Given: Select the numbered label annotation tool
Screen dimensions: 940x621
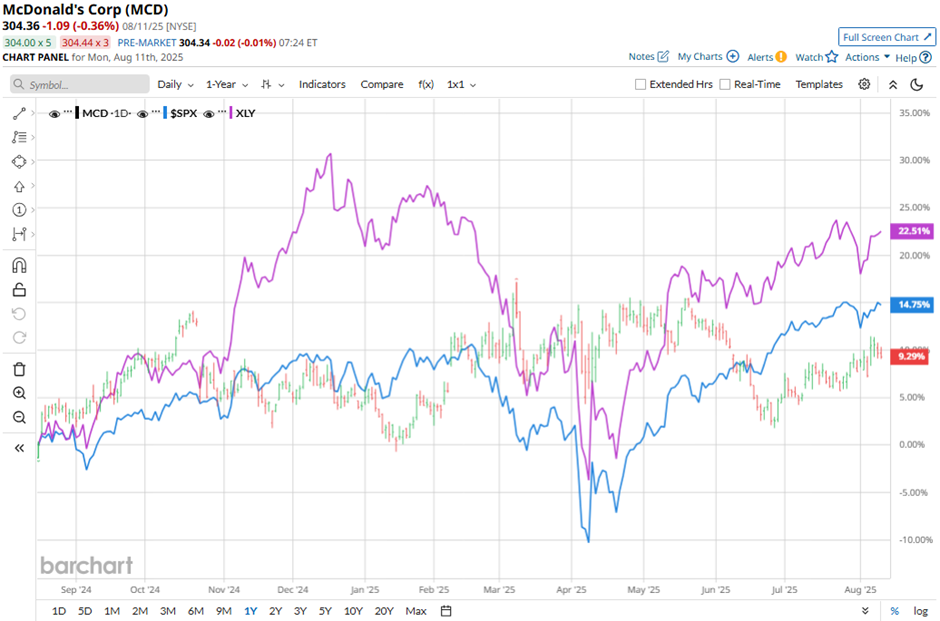Looking at the screenshot, I should pos(19,210).
